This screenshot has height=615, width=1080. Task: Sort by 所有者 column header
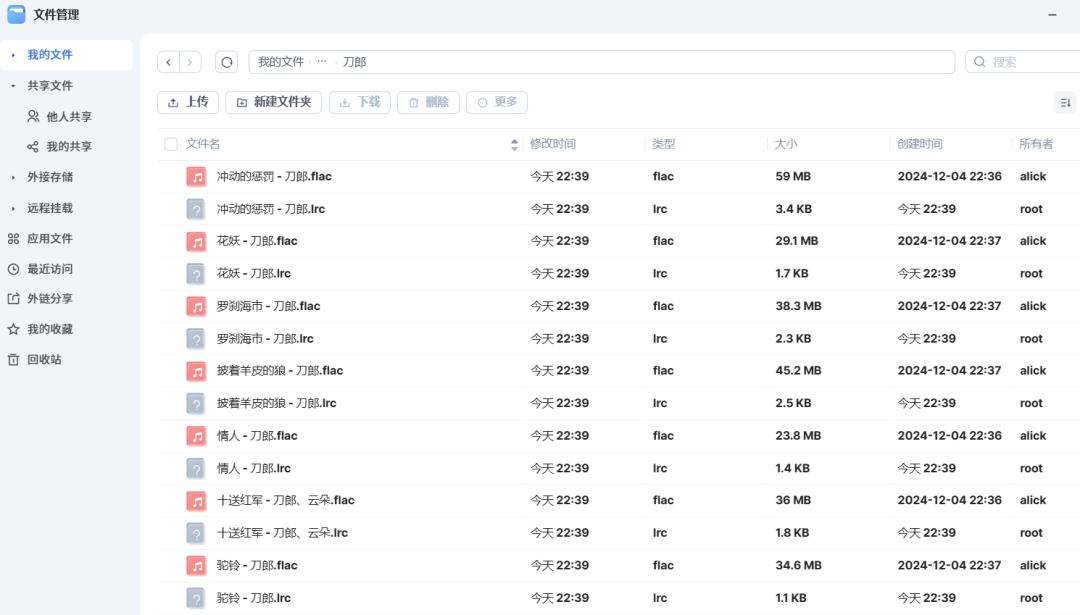pos(1036,144)
